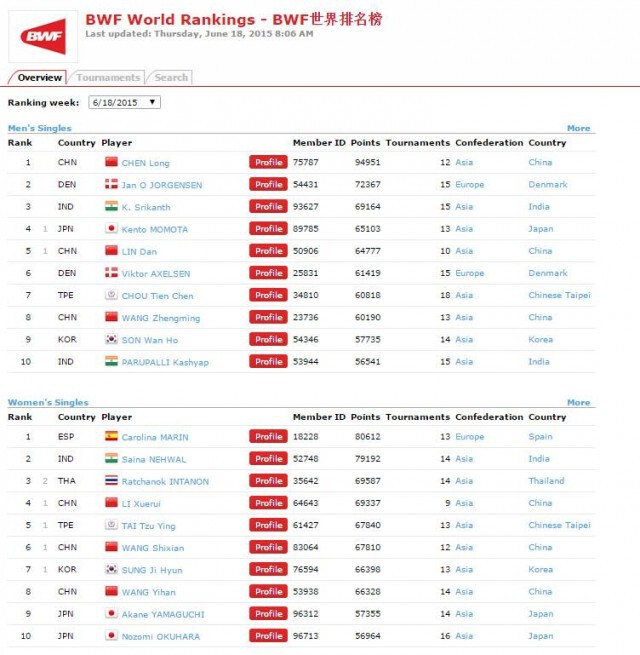Click Japan flag next to Kento MOMOTA
Viewport: 640px width, 655px height.
[x=111, y=228]
